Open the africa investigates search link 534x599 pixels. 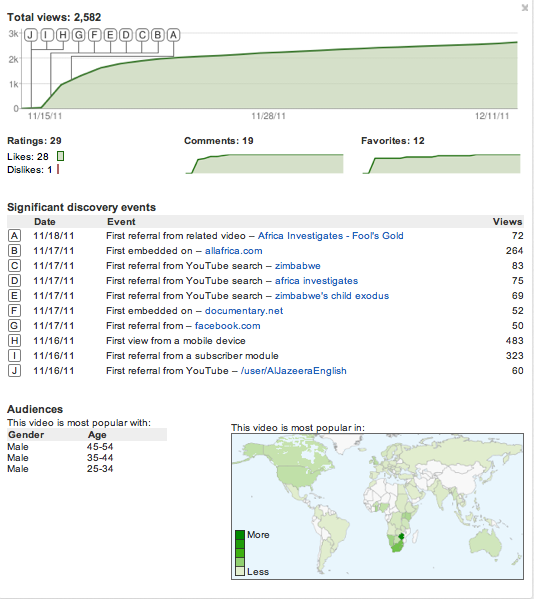point(316,281)
